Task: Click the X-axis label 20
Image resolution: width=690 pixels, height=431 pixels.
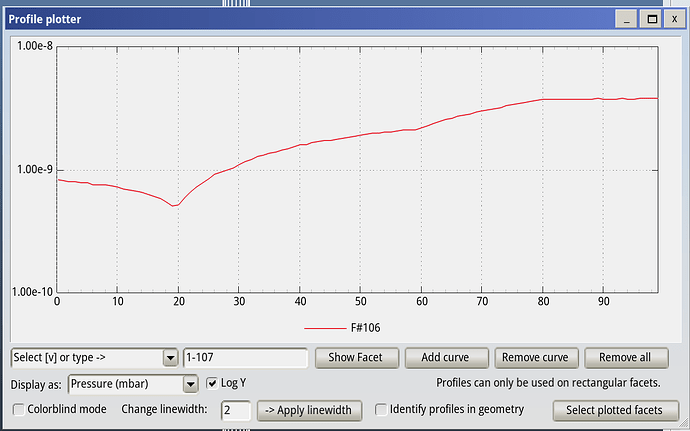Action: [x=178, y=302]
